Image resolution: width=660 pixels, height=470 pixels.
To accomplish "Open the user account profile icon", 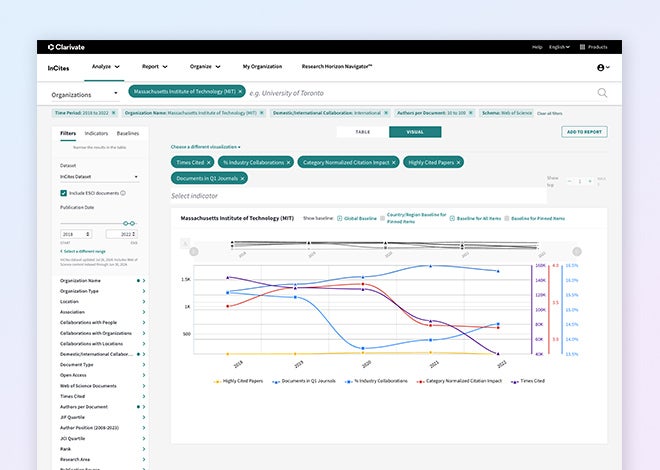I will click(602, 67).
